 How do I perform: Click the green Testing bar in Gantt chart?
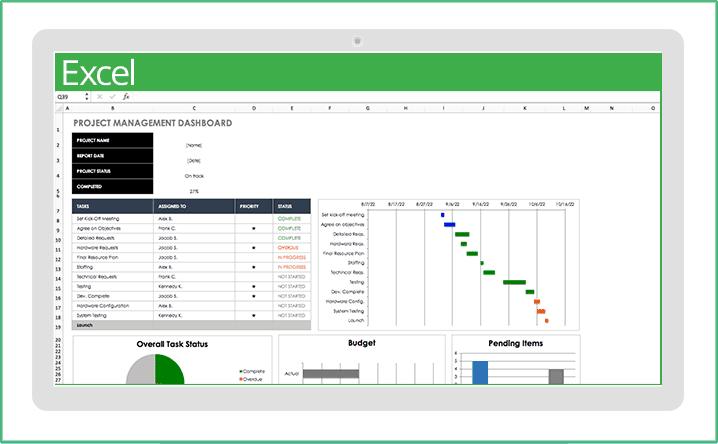(x=514, y=282)
